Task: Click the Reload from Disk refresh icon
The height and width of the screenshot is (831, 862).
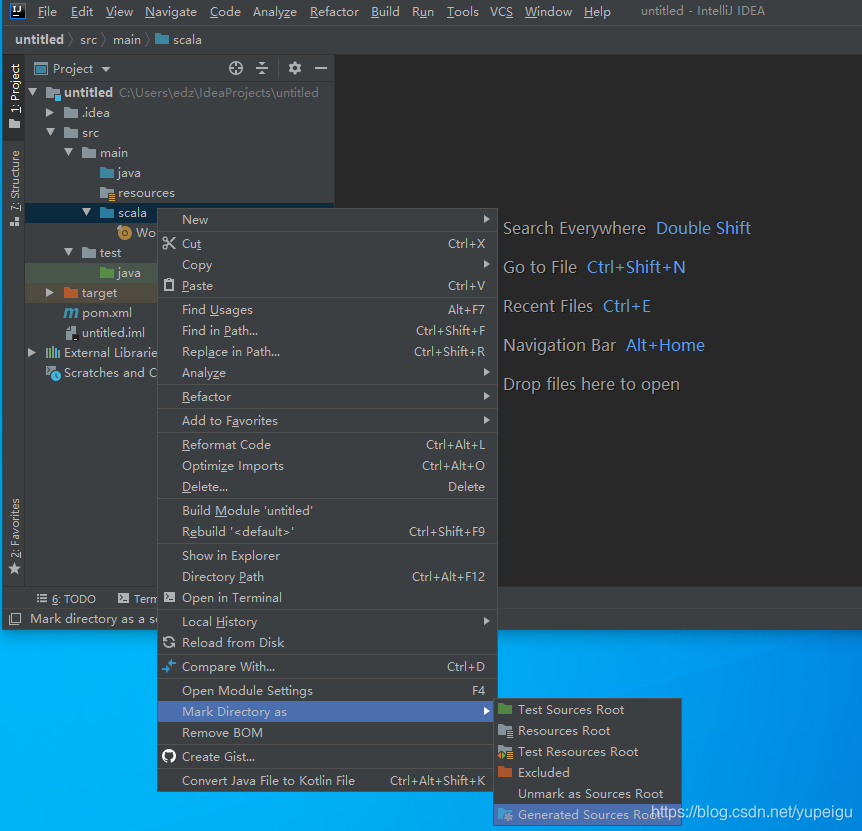Action: click(169, 642)
